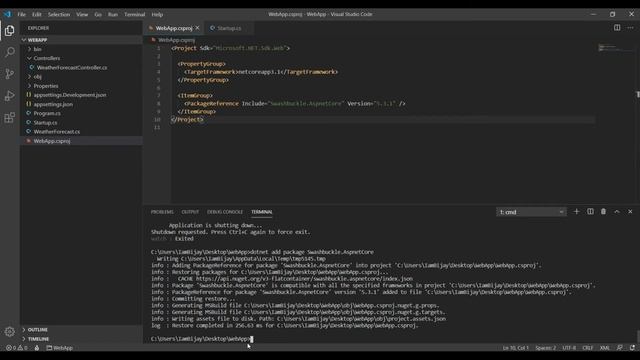Create a new terminal with plus icon
This screenshot has height=360, width=640.
click(x=576, y=211)
